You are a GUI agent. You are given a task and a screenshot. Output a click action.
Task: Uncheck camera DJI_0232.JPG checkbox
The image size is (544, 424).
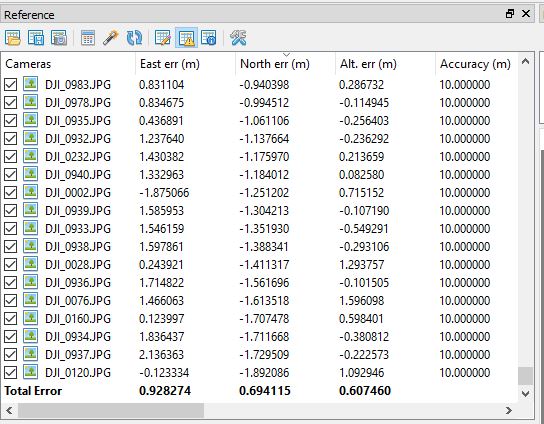pyautogui.click(x=11, y=156)
